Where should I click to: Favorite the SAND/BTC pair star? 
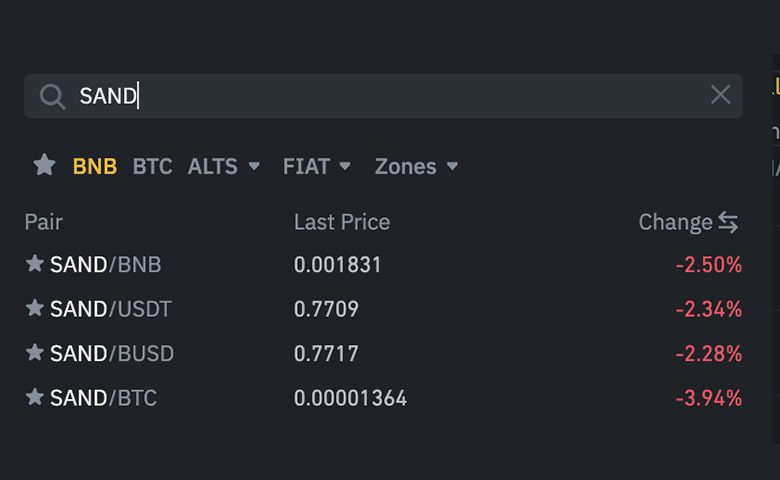point(34,396)
